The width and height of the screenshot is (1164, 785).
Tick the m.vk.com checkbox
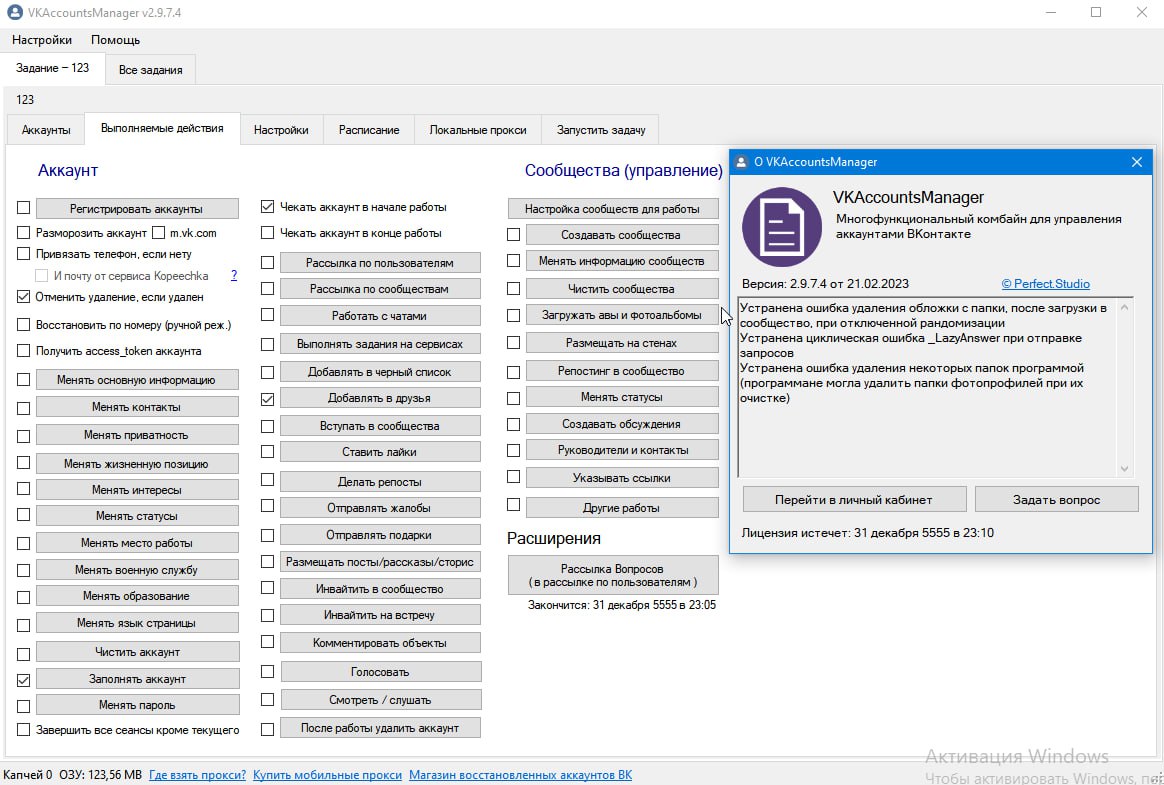[x=158, y=232]
